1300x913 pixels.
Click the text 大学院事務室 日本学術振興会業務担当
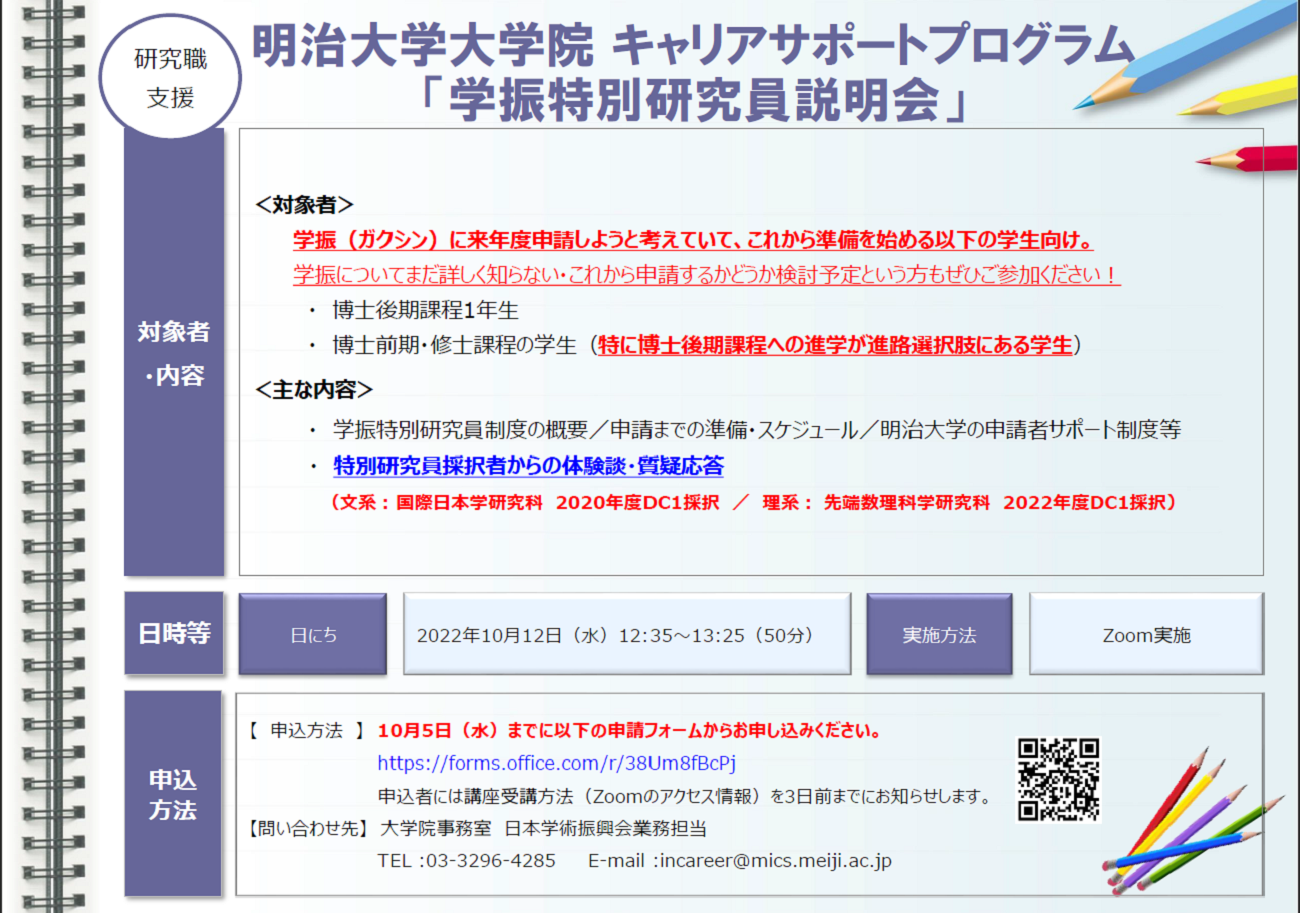(543, 829)
